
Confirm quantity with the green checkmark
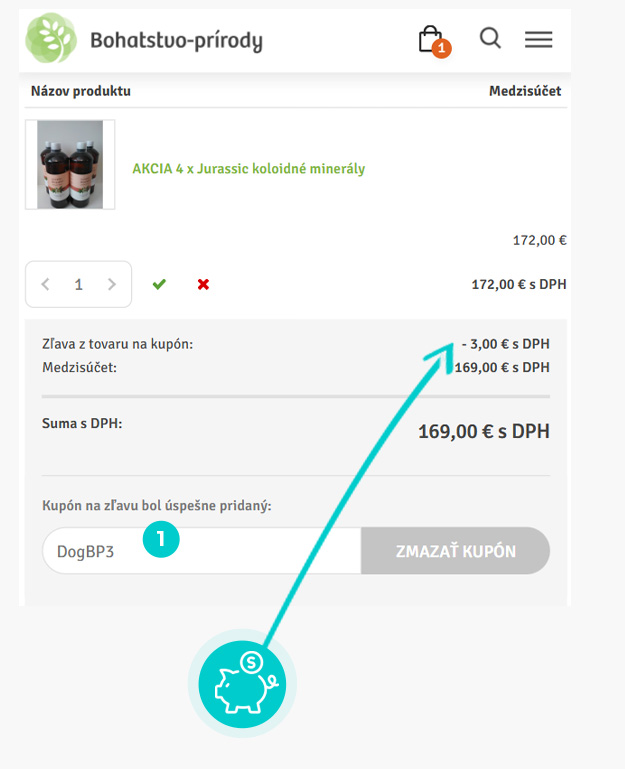pos(159,284)
